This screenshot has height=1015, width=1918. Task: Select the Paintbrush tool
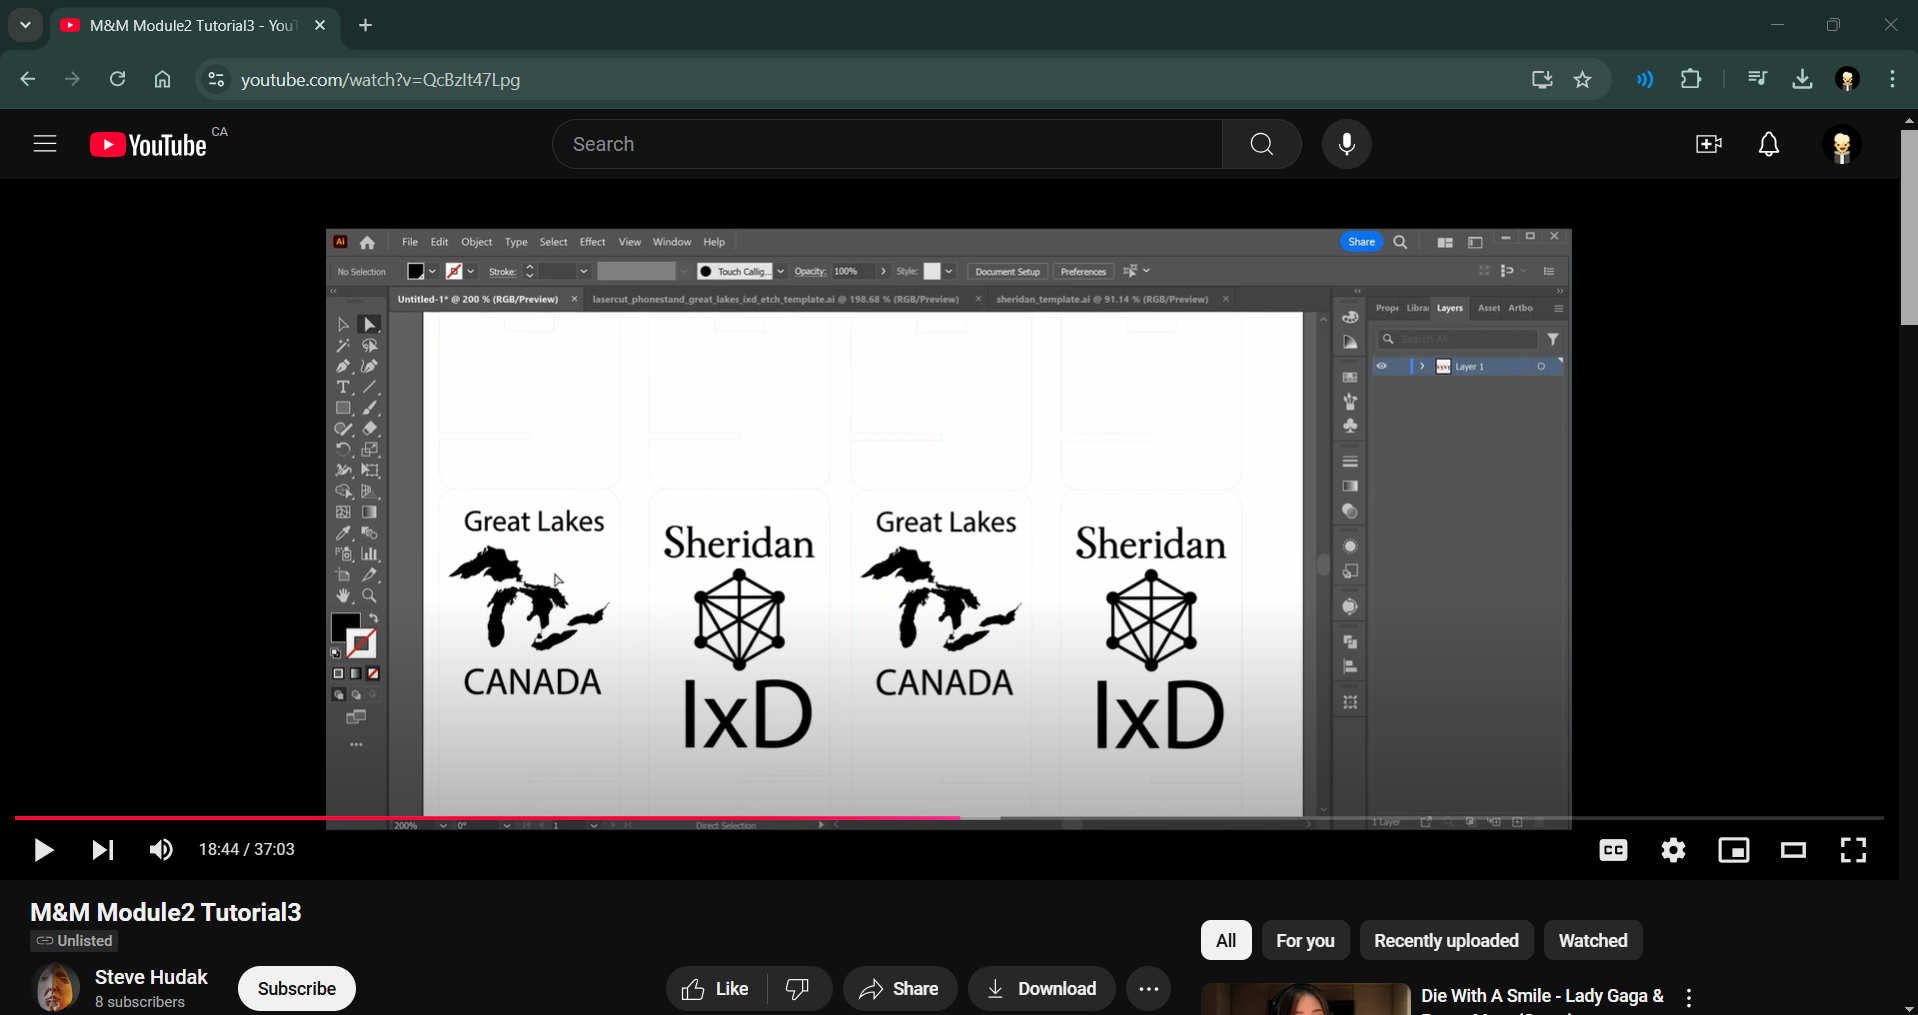(369, 407)
